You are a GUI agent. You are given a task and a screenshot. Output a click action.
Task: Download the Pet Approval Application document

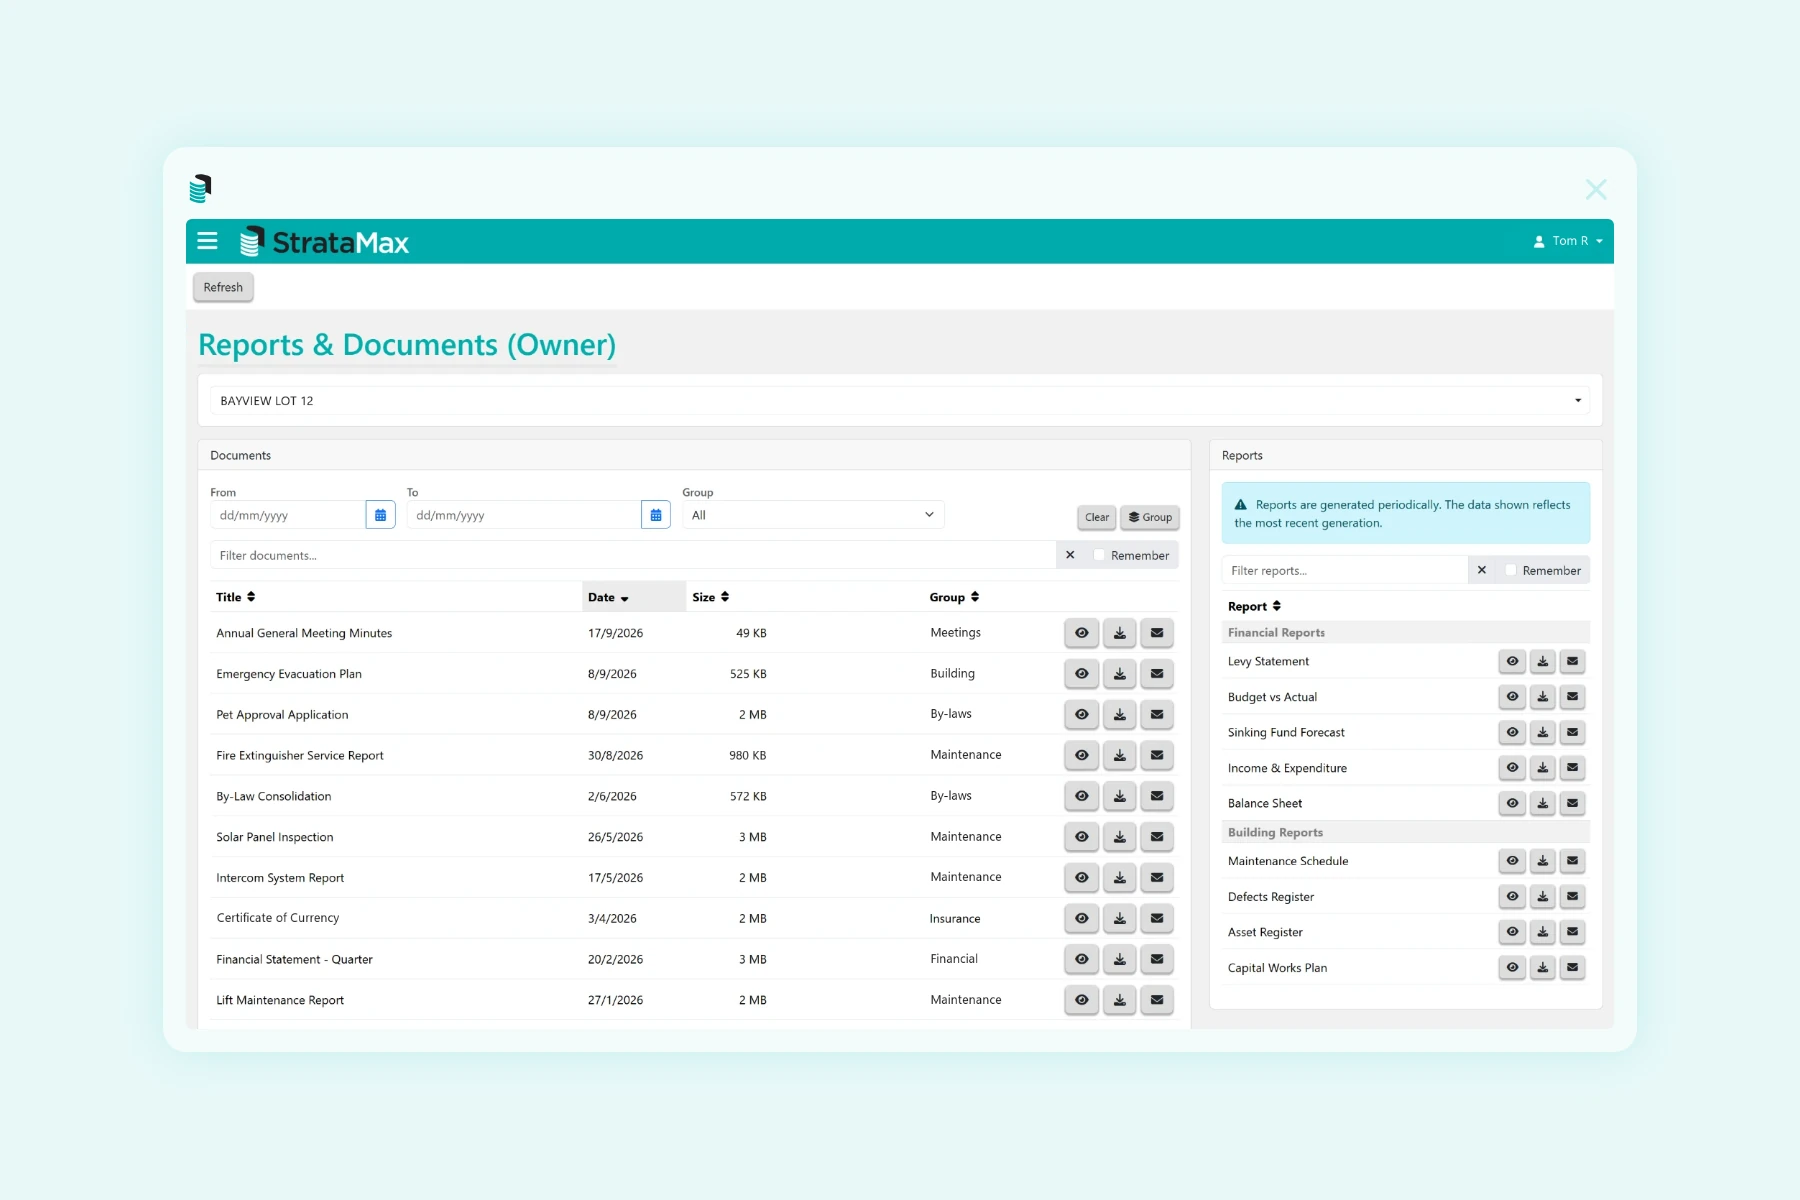(1120, 715)
